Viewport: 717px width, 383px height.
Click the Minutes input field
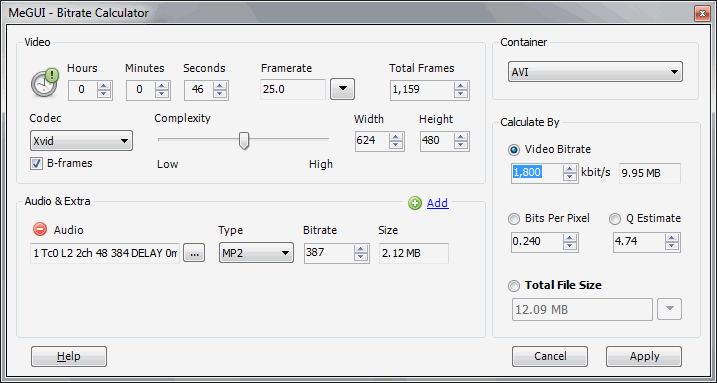[140, 90]
